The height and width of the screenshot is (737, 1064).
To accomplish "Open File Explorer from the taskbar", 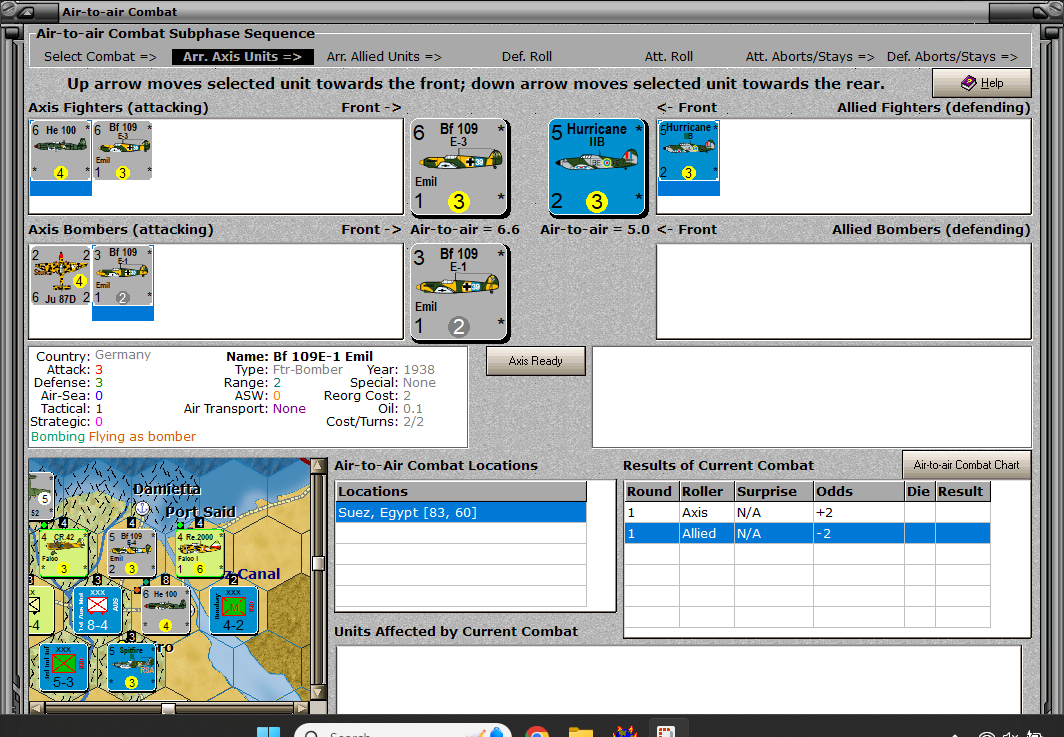I will [x=581, y=733].
